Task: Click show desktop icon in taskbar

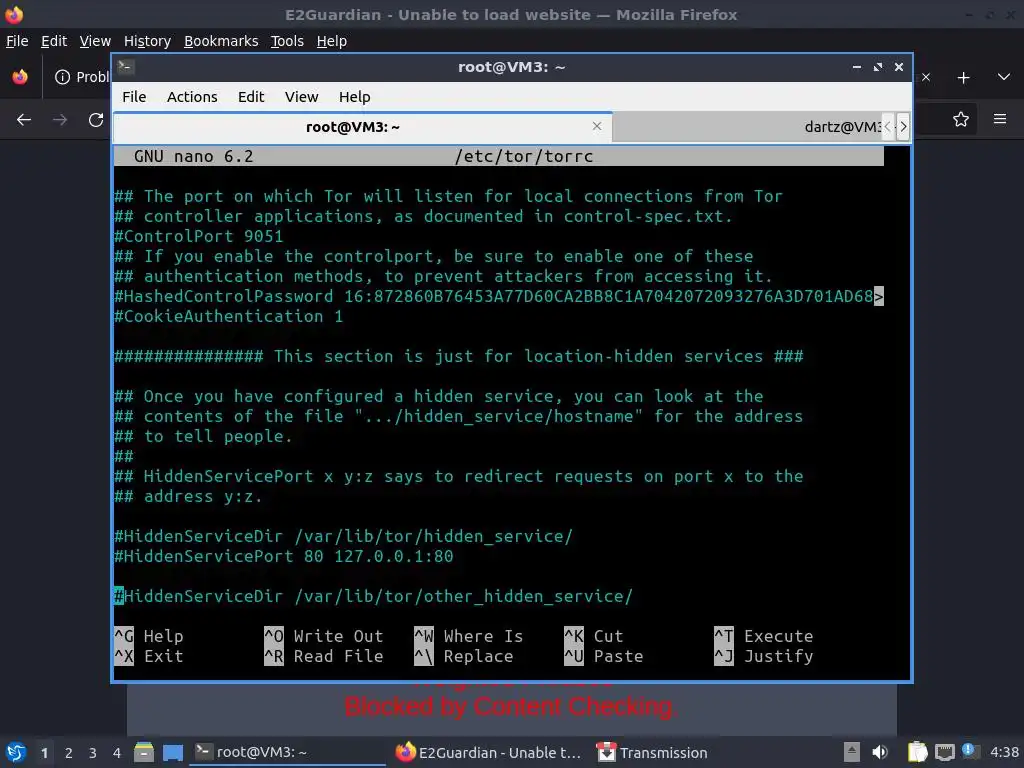Action: pos(173,752)
